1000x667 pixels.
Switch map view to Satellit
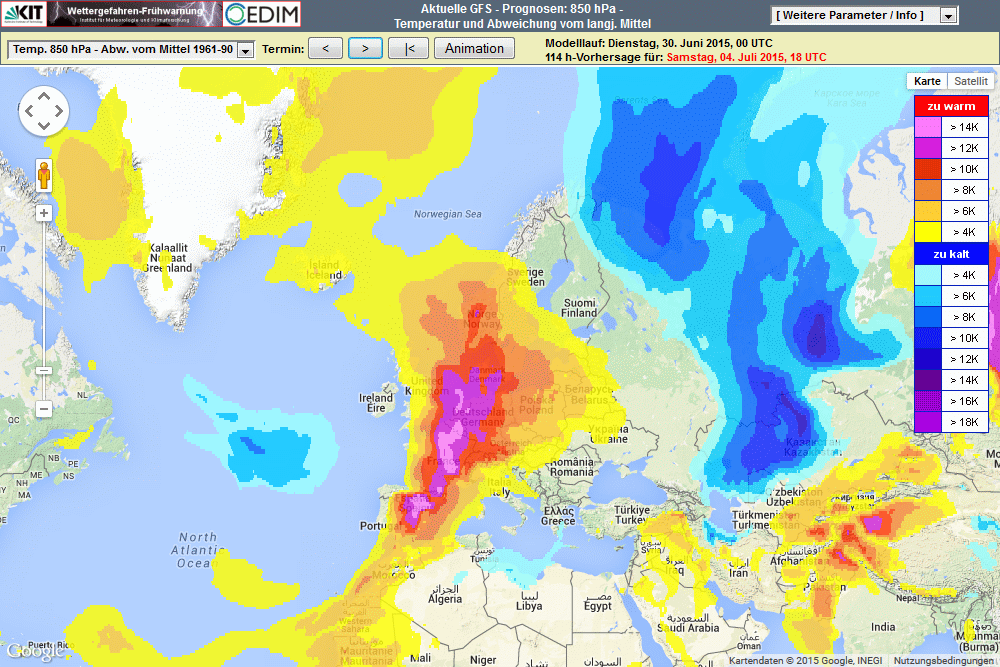(x=970, y=81)
